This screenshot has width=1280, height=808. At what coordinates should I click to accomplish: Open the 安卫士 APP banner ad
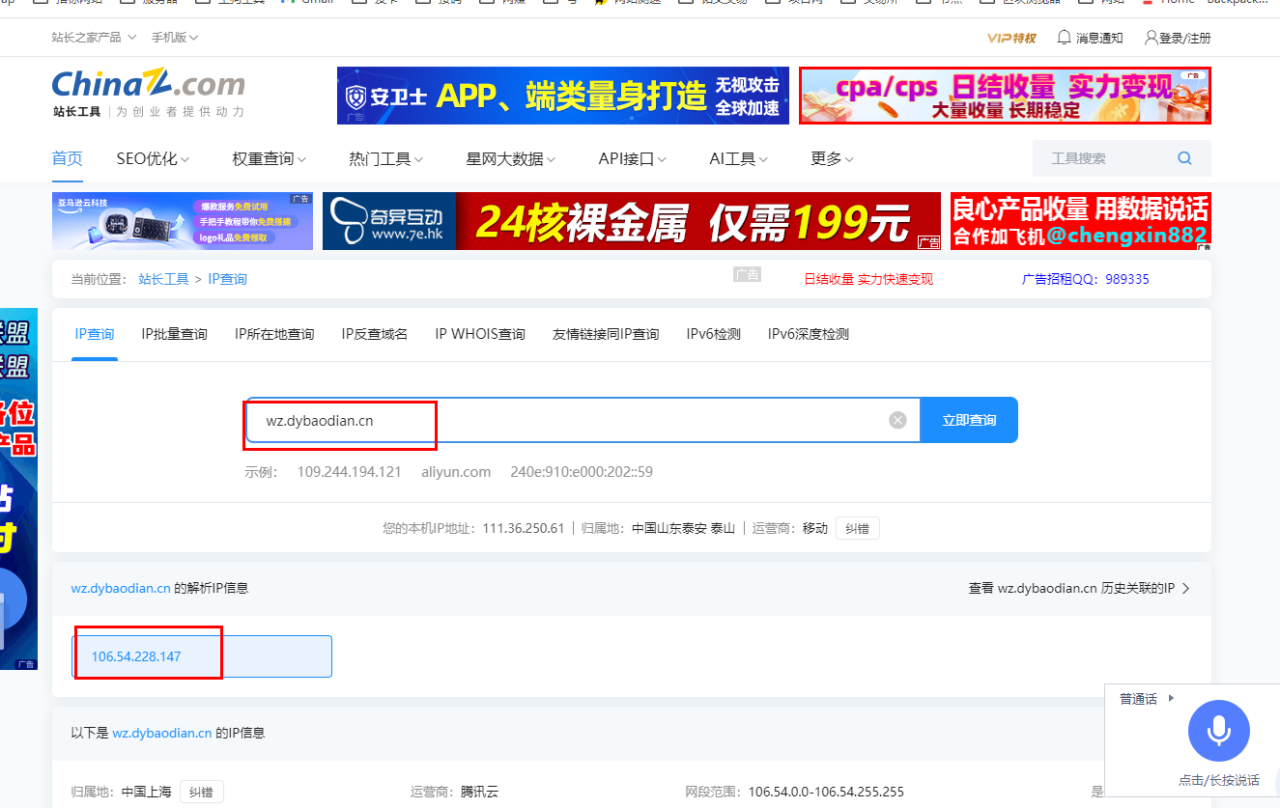coord(563,96)
